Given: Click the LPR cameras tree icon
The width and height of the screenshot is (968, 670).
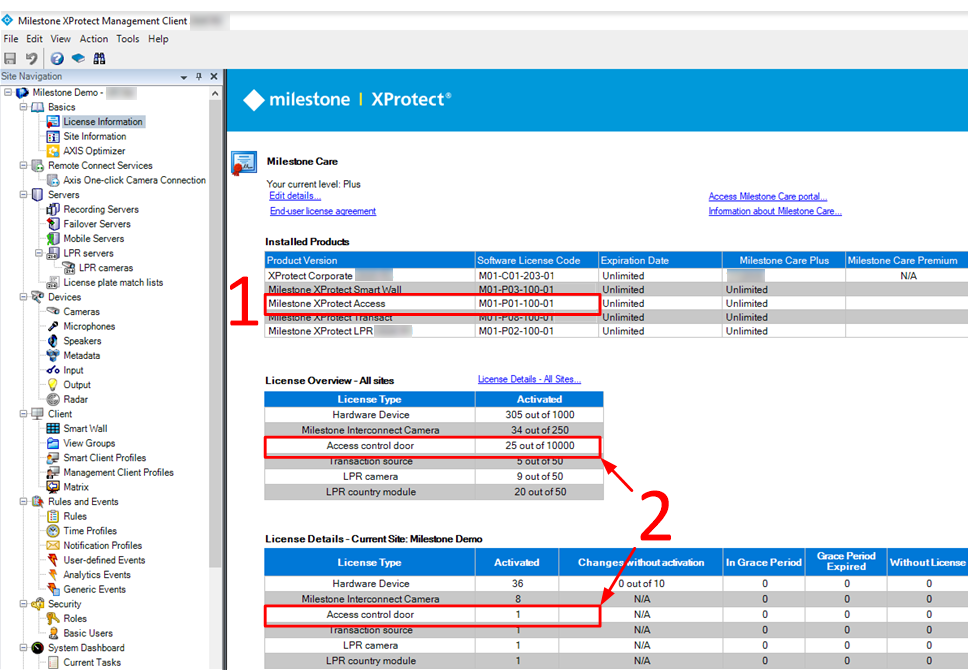Looking at the screenshot, I should click(x=69, y=268).
